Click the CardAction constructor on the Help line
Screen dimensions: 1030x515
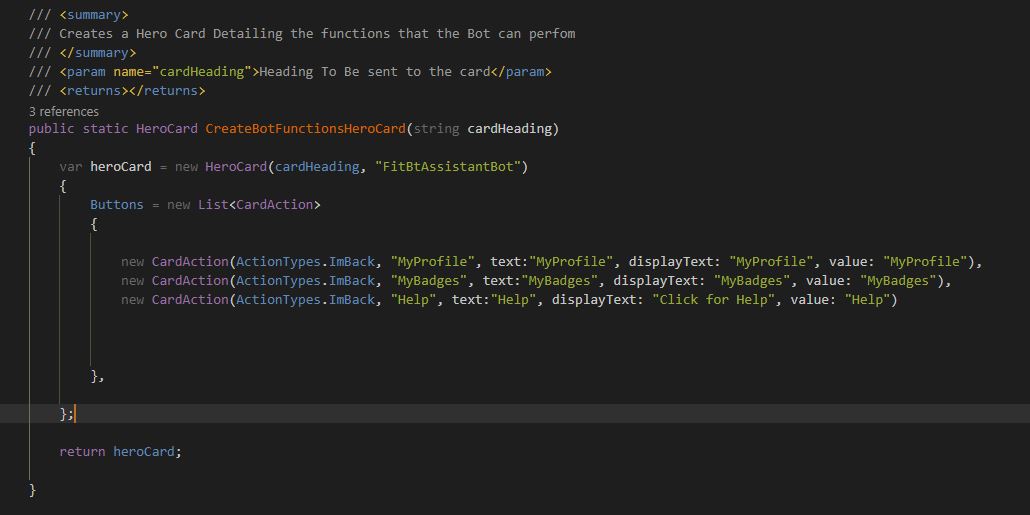pyautogui.click(x=190, y=300)
